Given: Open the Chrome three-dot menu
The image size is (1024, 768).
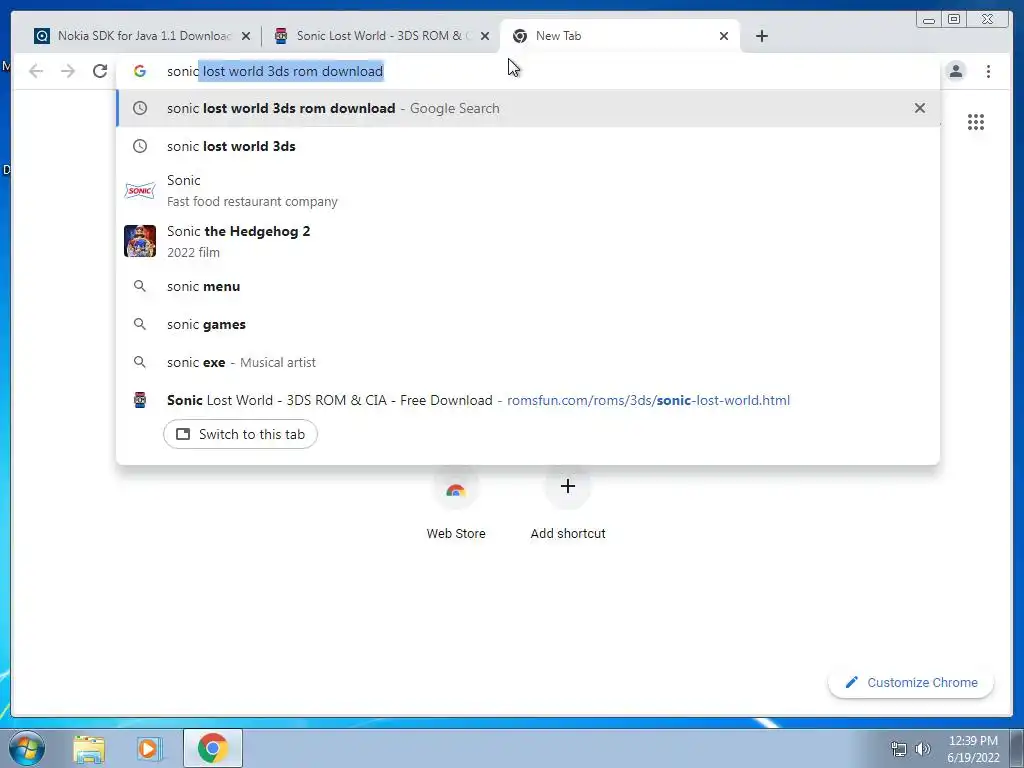Looking at the screenshot, I should 988,71.
